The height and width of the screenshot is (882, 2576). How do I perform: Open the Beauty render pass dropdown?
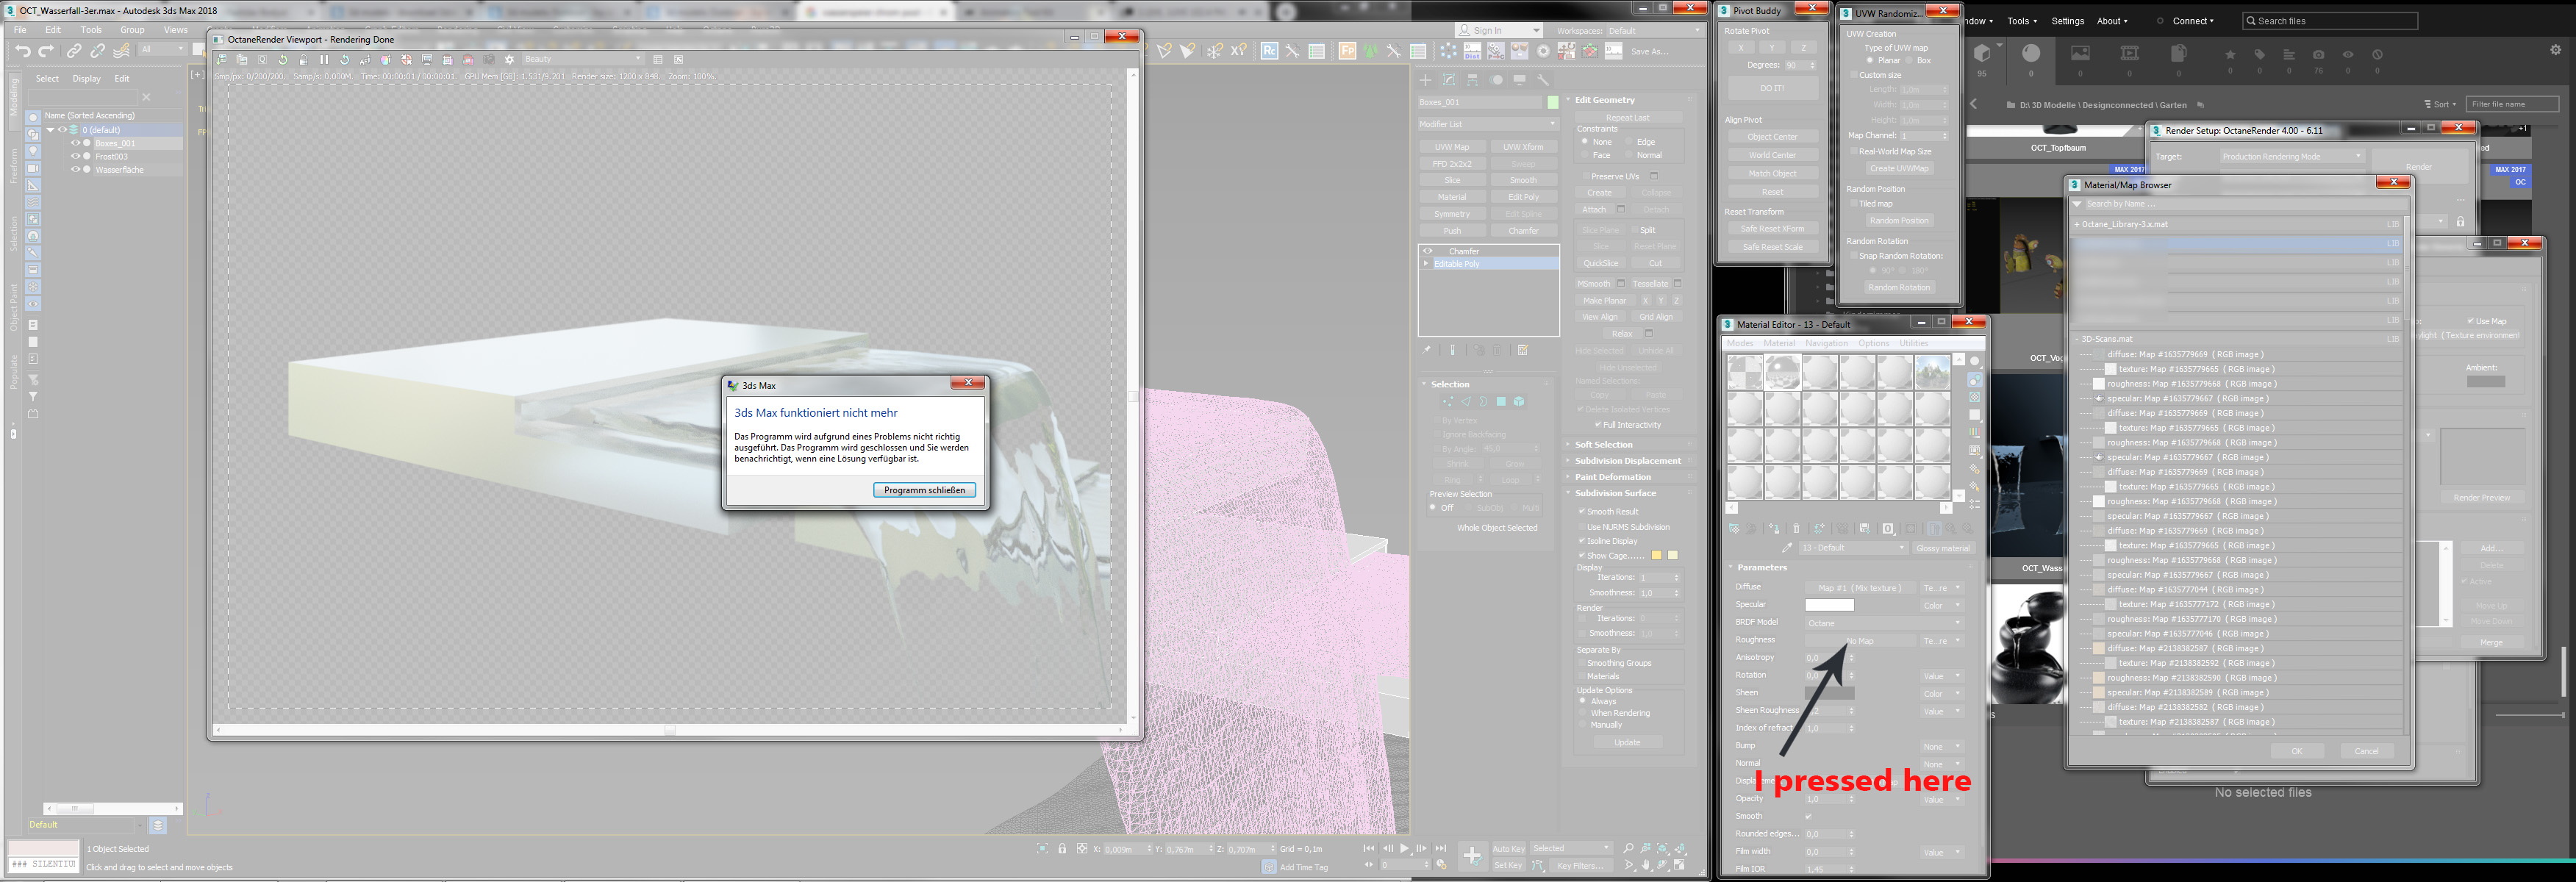click(x=582, y=60)
